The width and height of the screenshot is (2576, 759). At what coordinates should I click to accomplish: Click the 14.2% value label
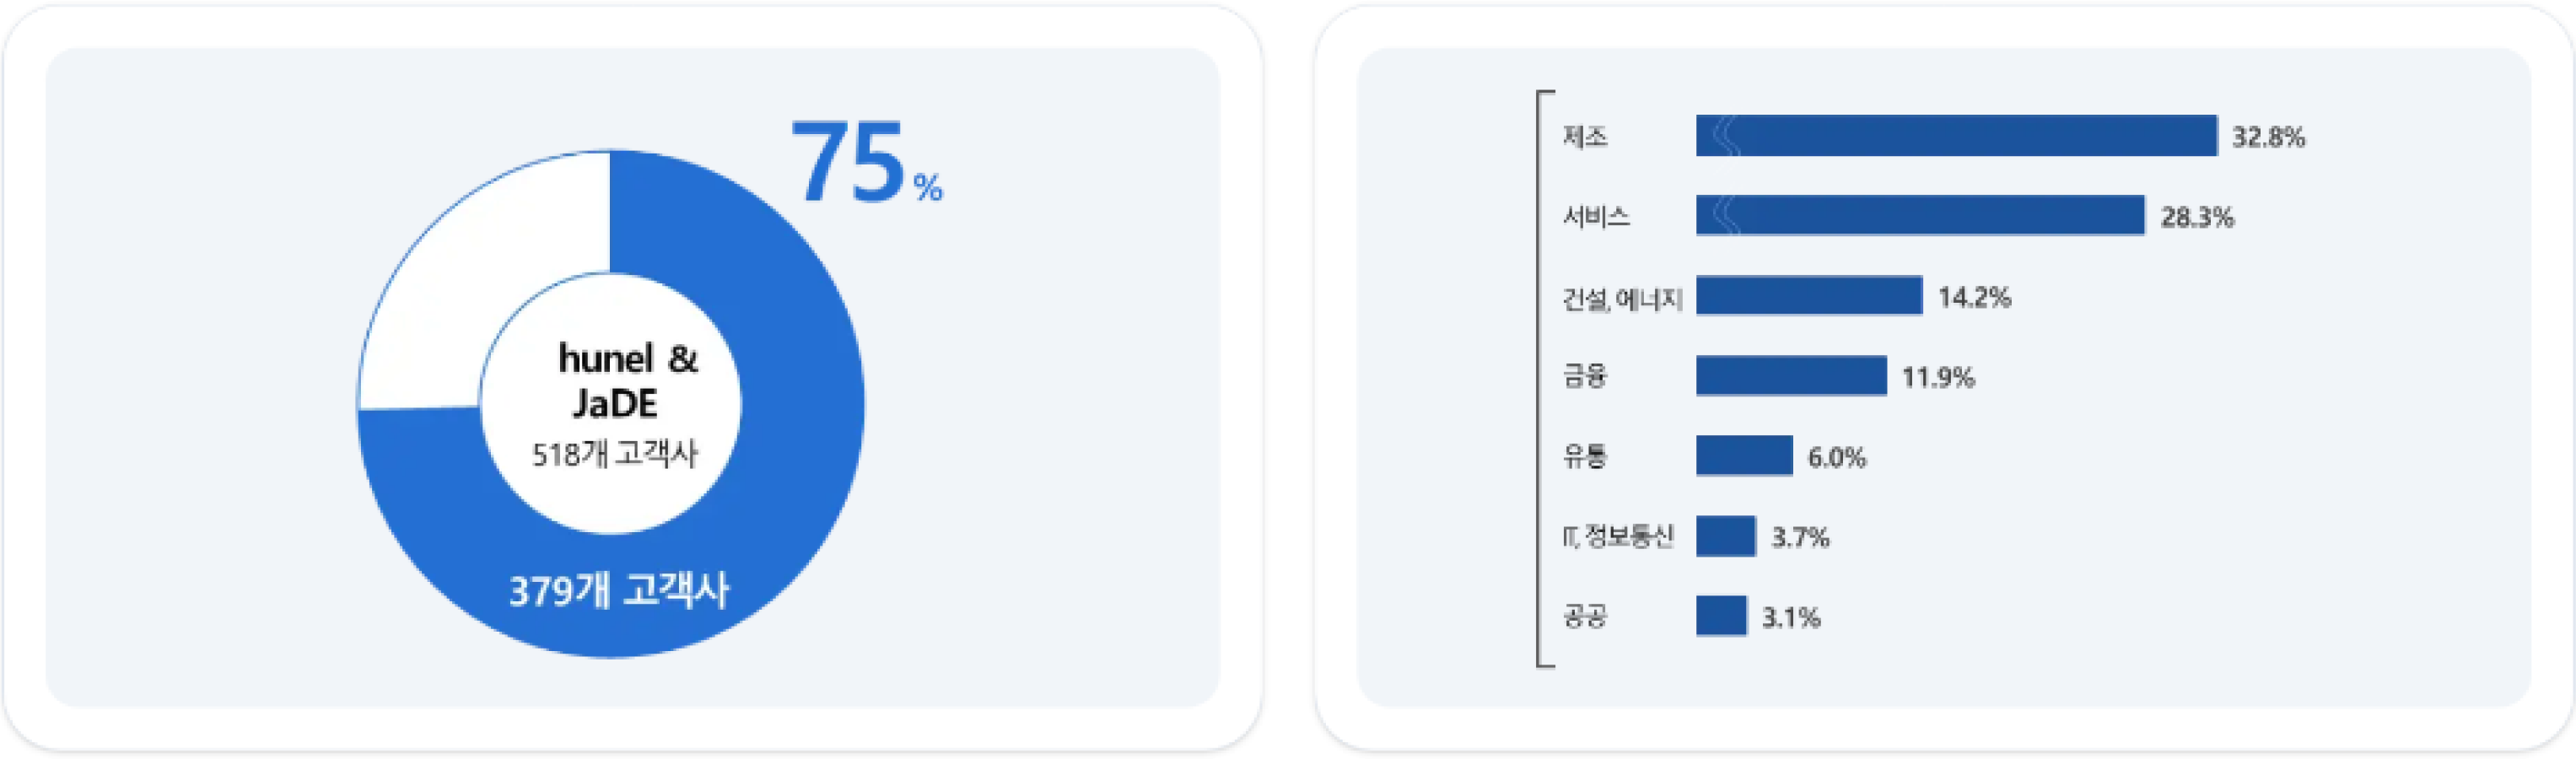pos(1974,297)
